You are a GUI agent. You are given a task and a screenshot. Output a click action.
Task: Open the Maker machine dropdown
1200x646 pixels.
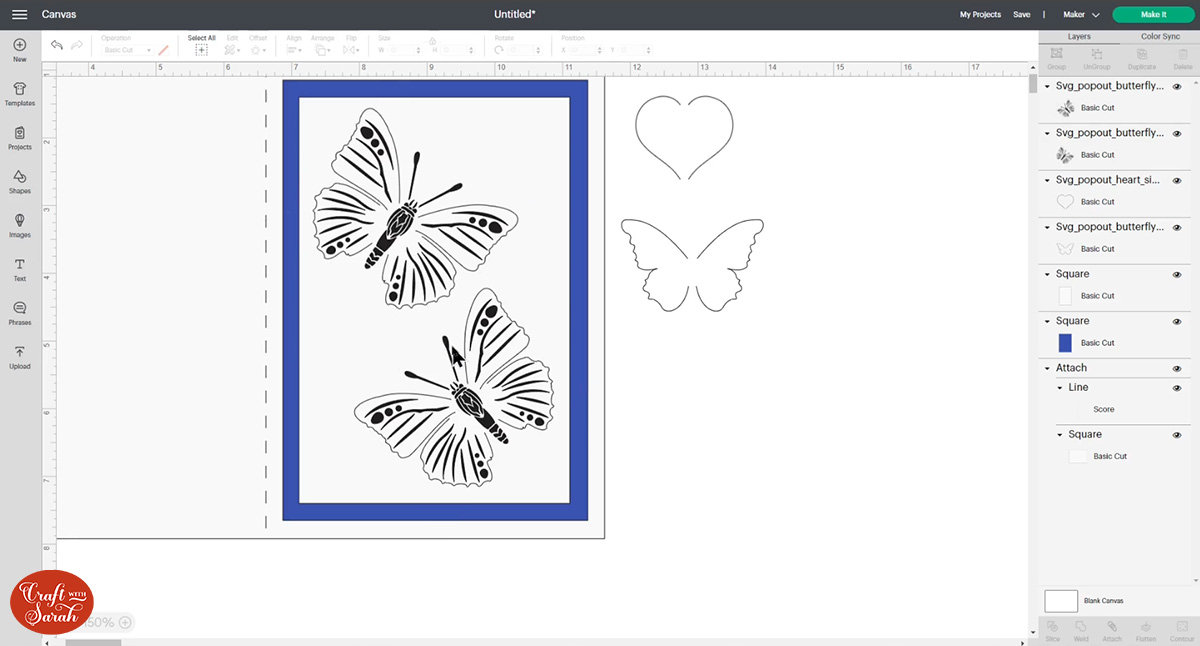[1082, 14]
